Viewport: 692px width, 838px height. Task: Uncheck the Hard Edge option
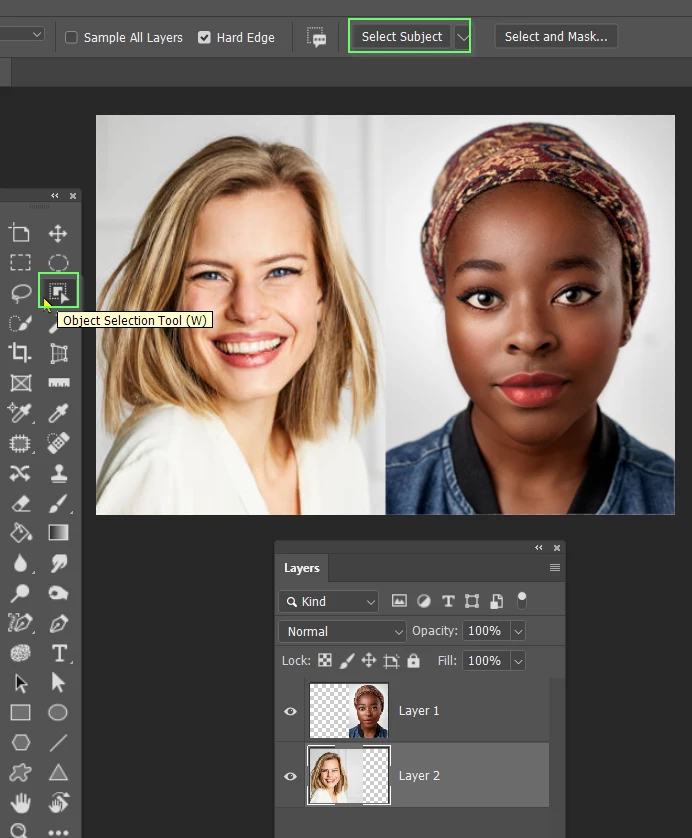pyautogui.click(x=204, y=37)
